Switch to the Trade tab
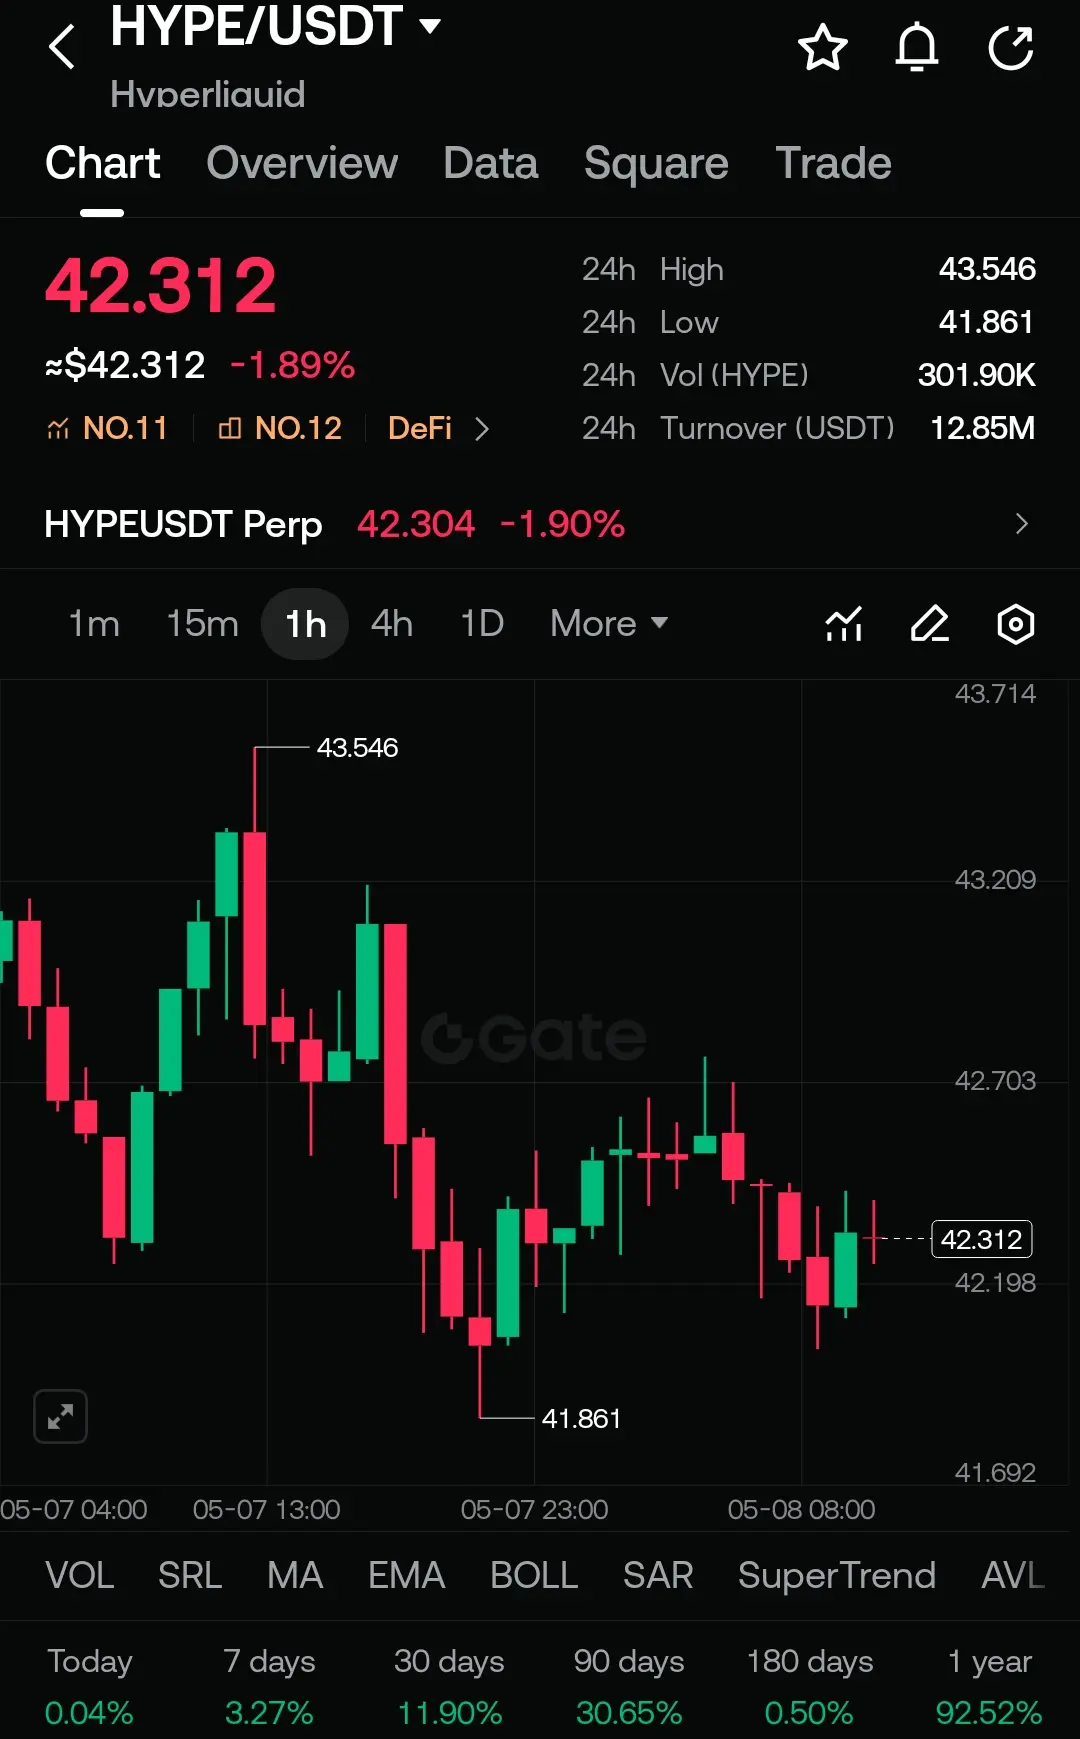 (833, 163)
